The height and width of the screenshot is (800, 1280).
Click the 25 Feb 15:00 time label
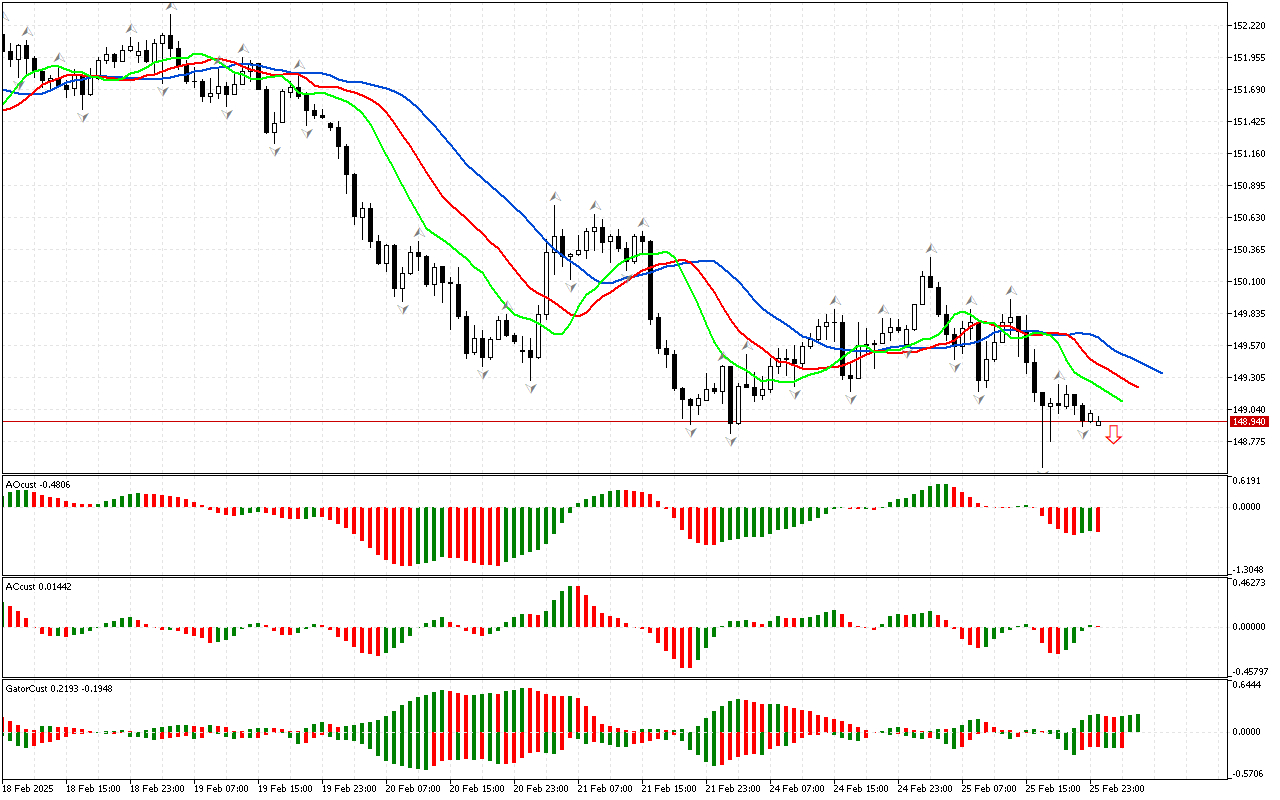1052,789
